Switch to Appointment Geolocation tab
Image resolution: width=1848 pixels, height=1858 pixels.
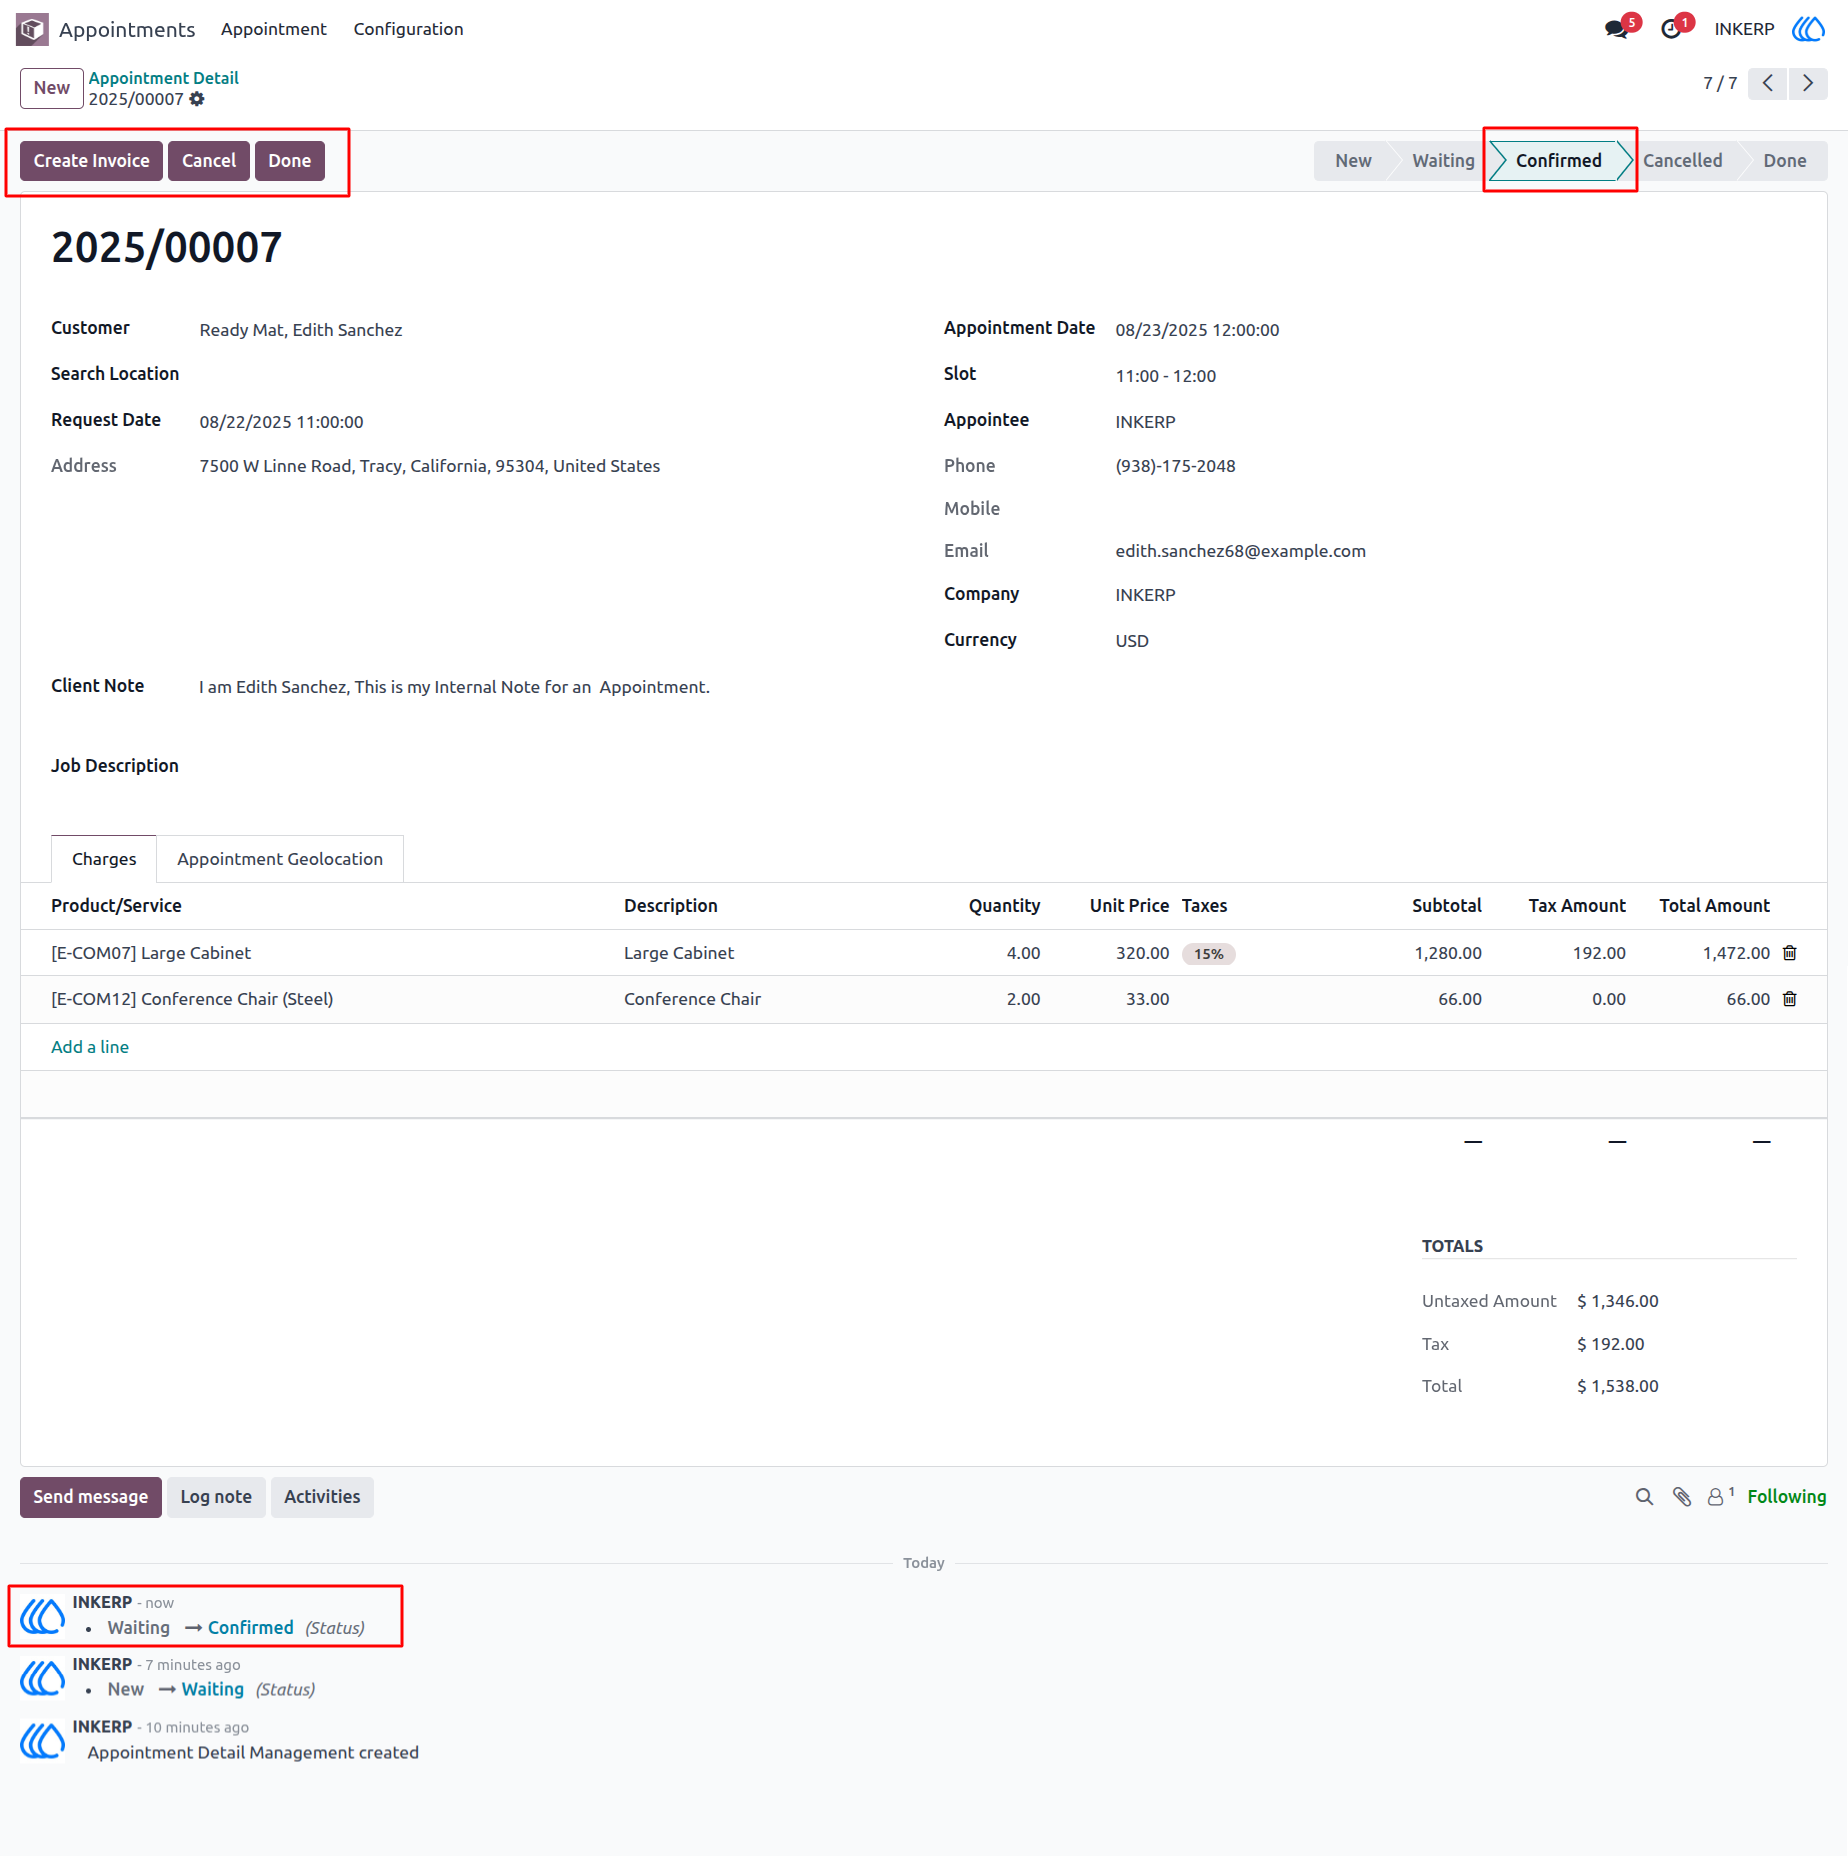pyautogui.click(x=280, y=859)
